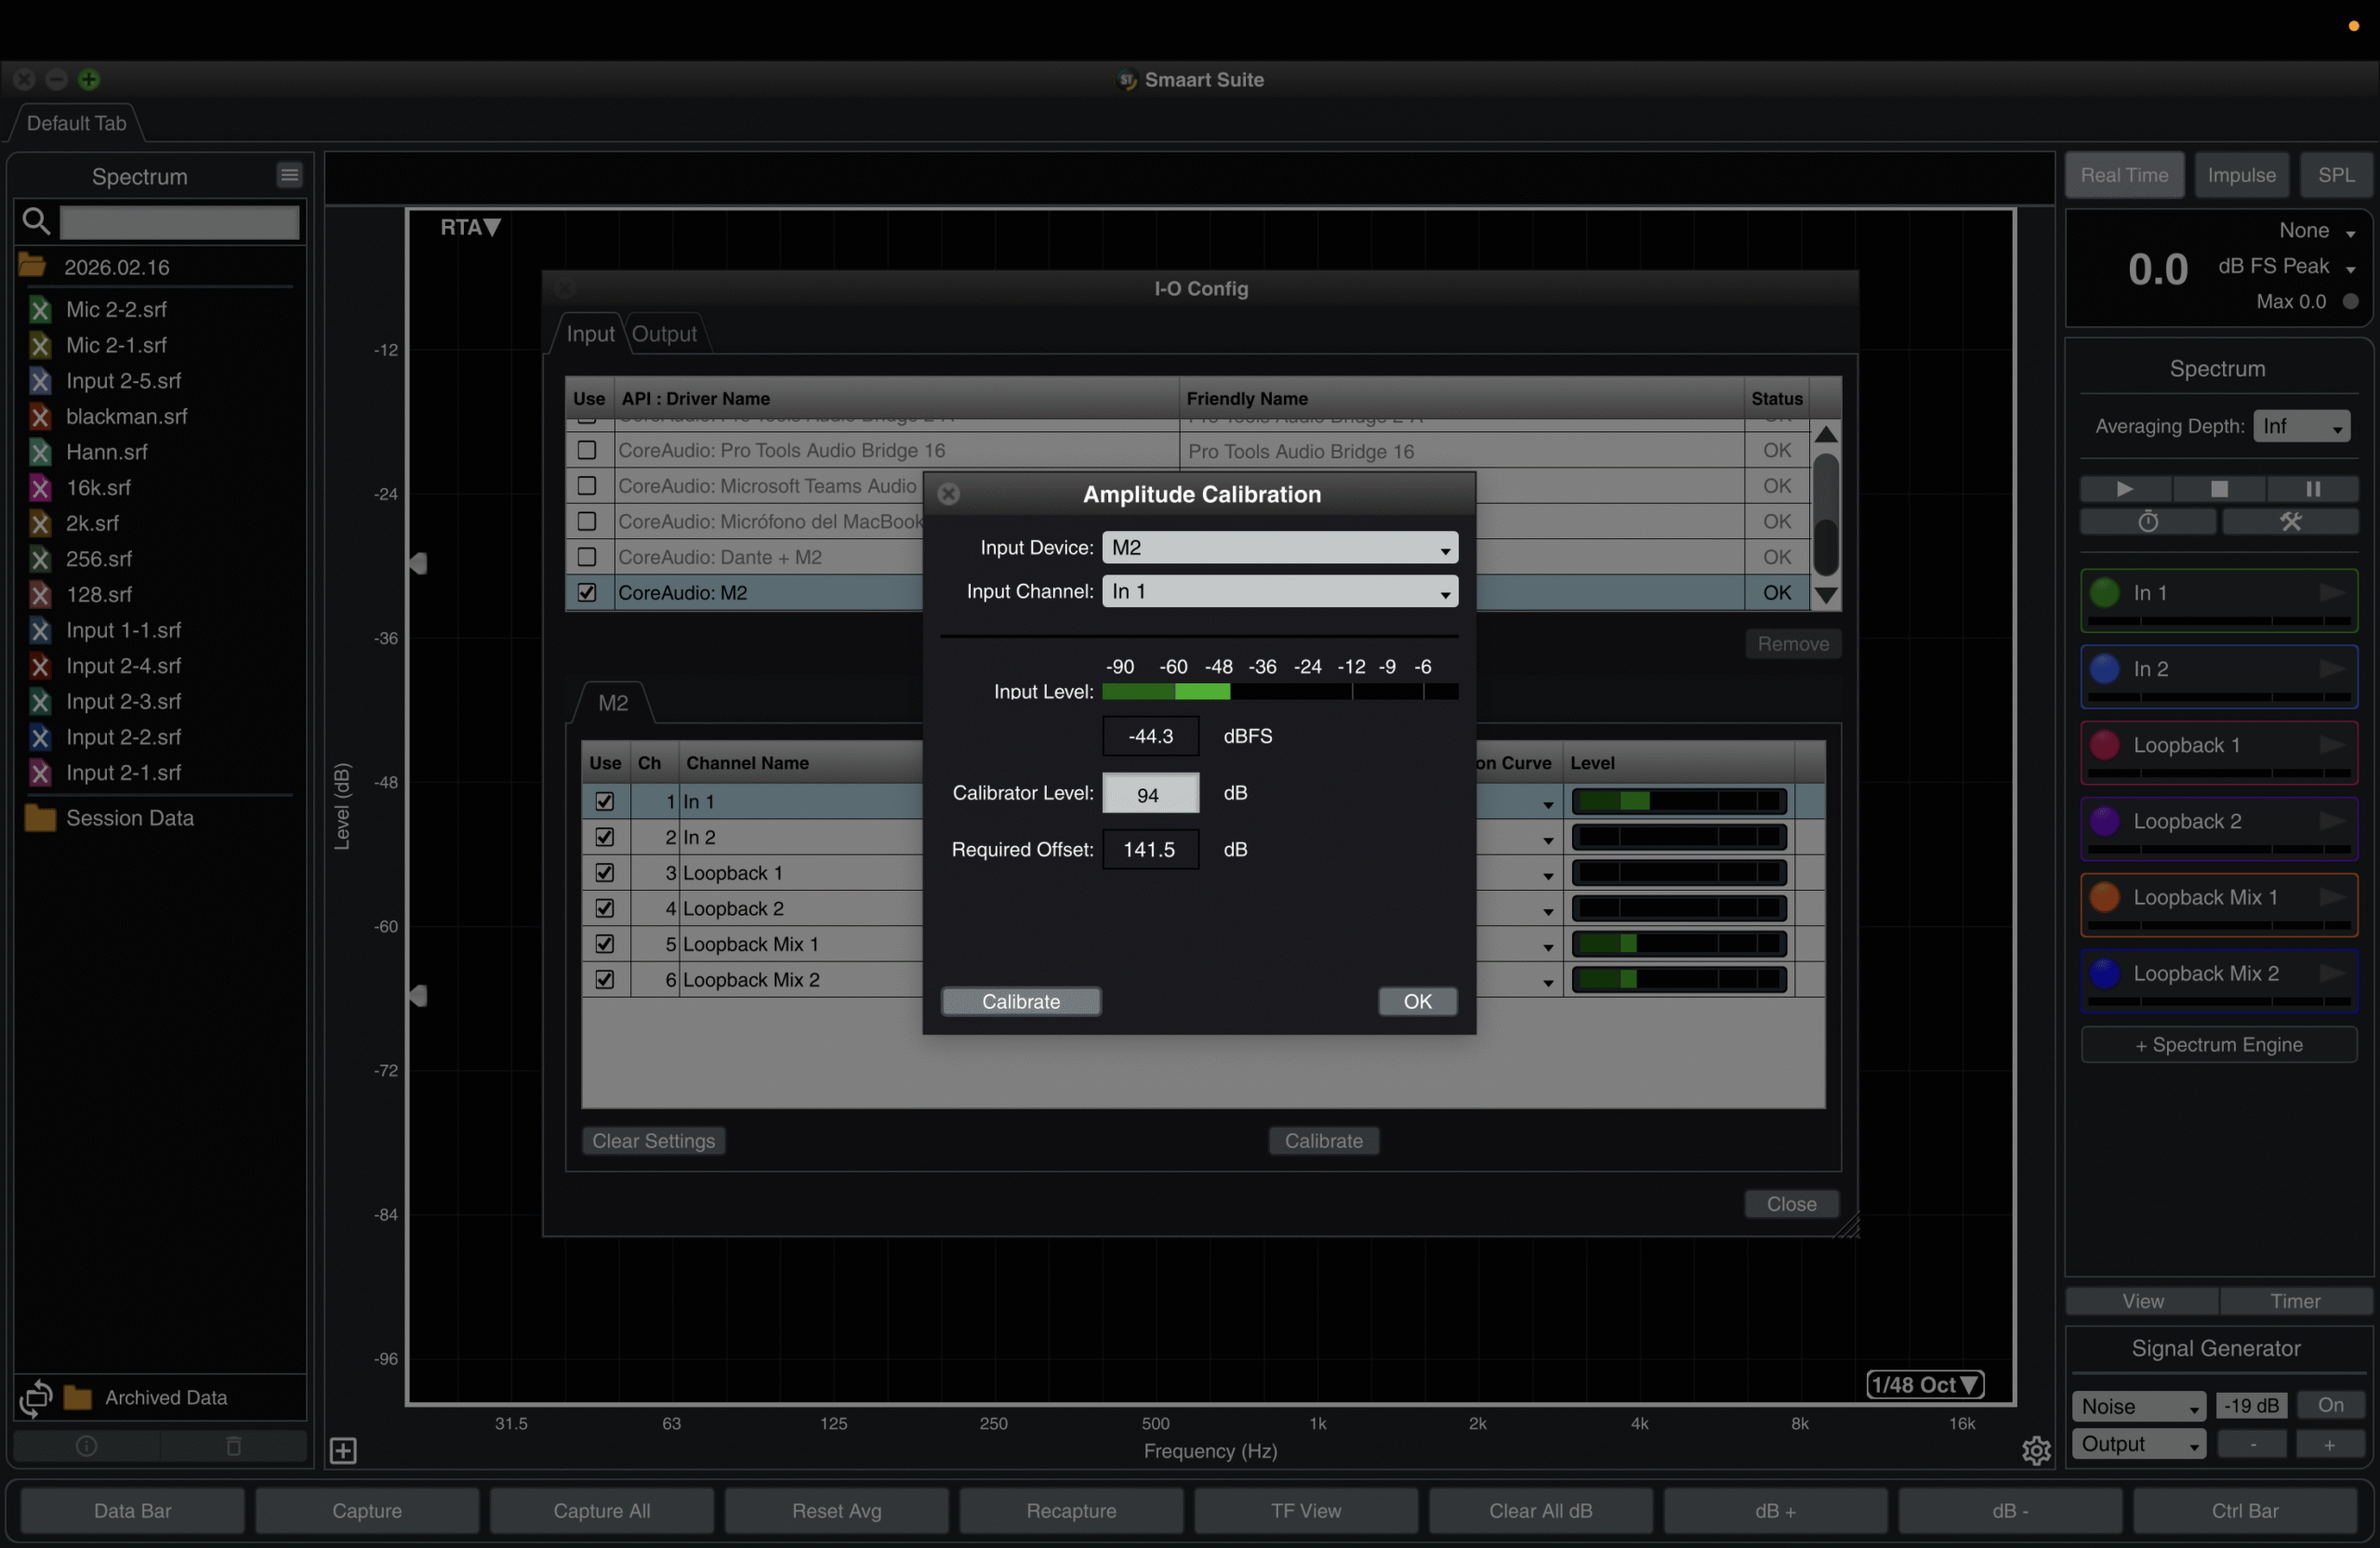Switch to Impulse mode
Viewport: 2380px width, 1548px height.
click(2241, 175)
